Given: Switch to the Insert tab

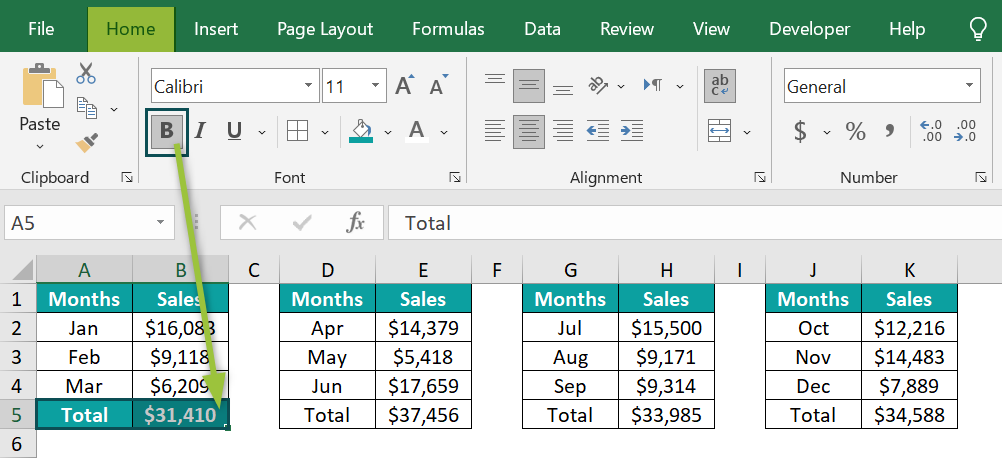Looking at the screenshot, I should click(x=216, y=29).
